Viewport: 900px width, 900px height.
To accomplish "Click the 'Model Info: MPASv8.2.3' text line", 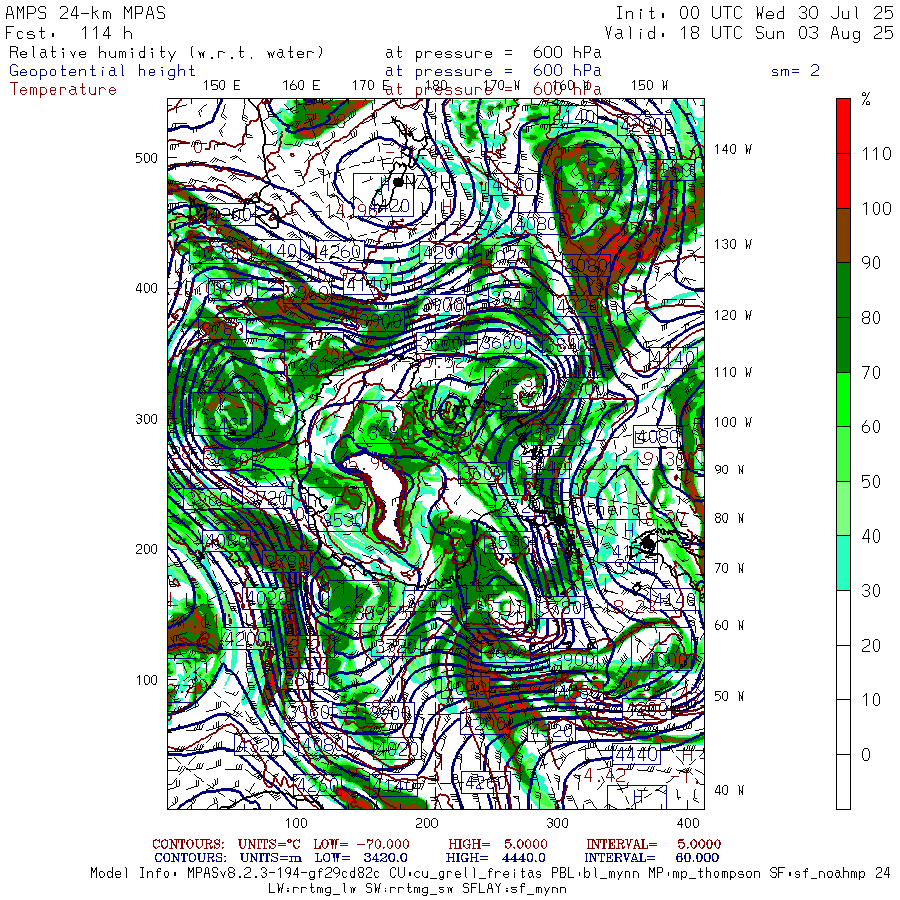I will 490,874.
